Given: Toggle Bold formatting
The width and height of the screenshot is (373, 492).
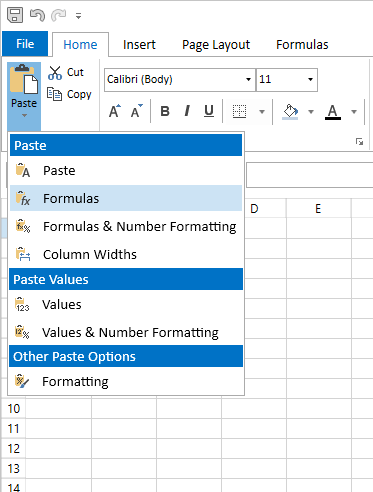Looking at the screenshot, I should (x=165, y=111).
